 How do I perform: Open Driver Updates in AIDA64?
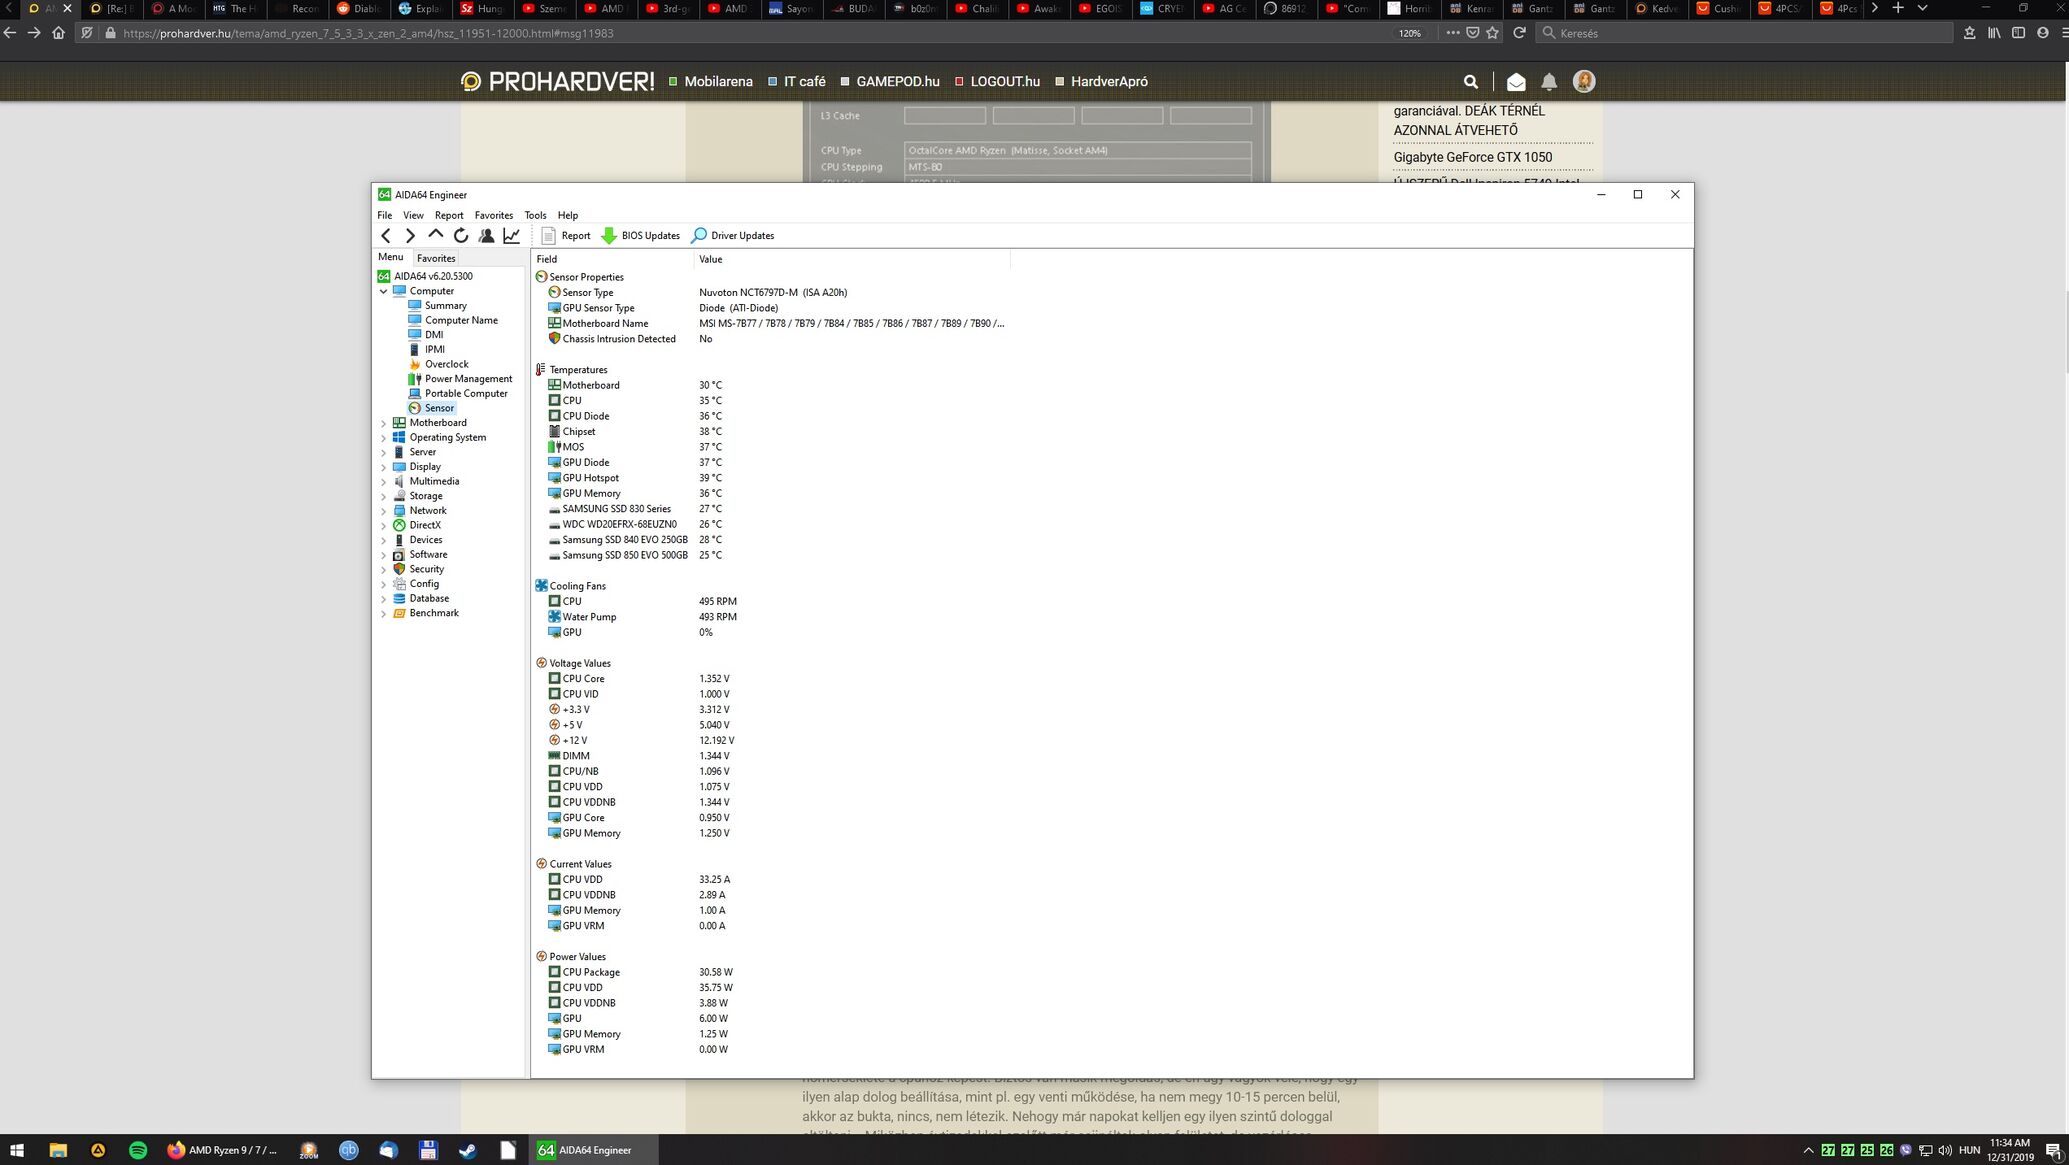pyautogui.click(x=733, y=236)
